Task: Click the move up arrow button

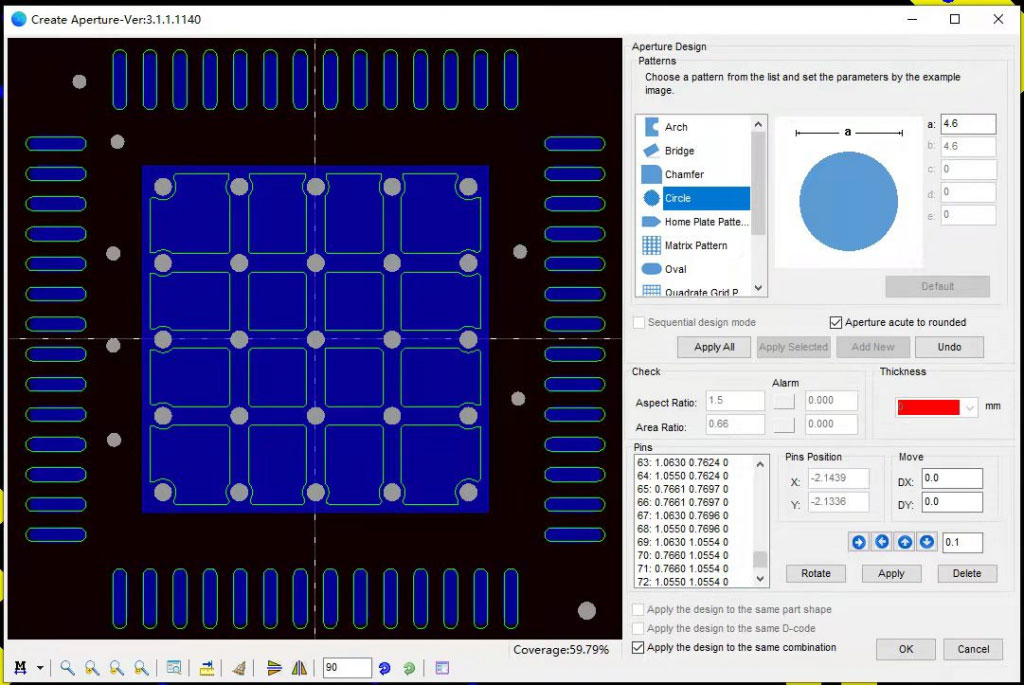Action: (904, 542)
